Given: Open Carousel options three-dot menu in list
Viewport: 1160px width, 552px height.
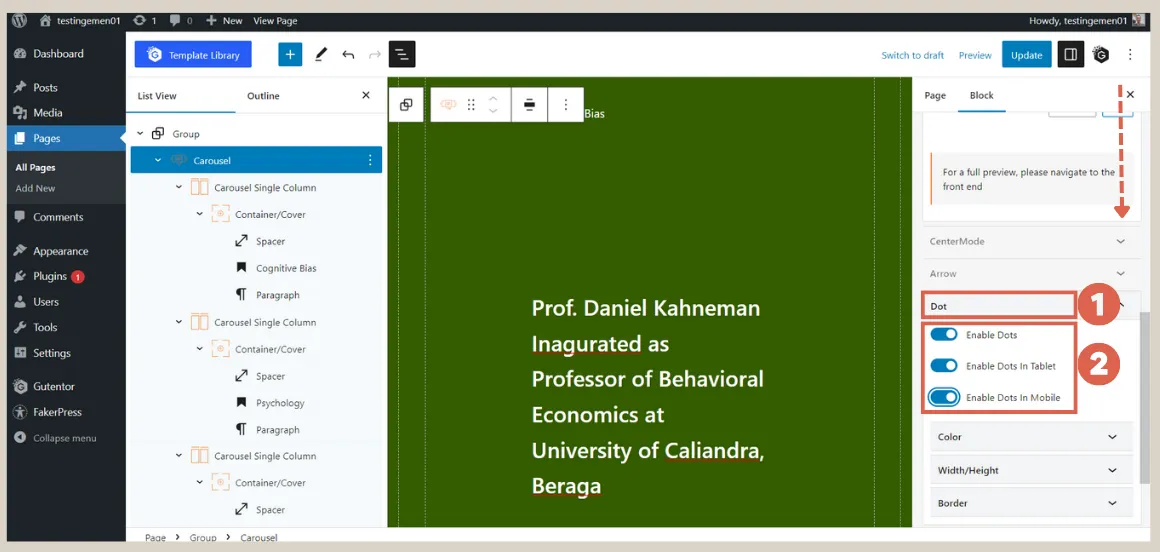Looking at the screenshot, I should (370, 160).
